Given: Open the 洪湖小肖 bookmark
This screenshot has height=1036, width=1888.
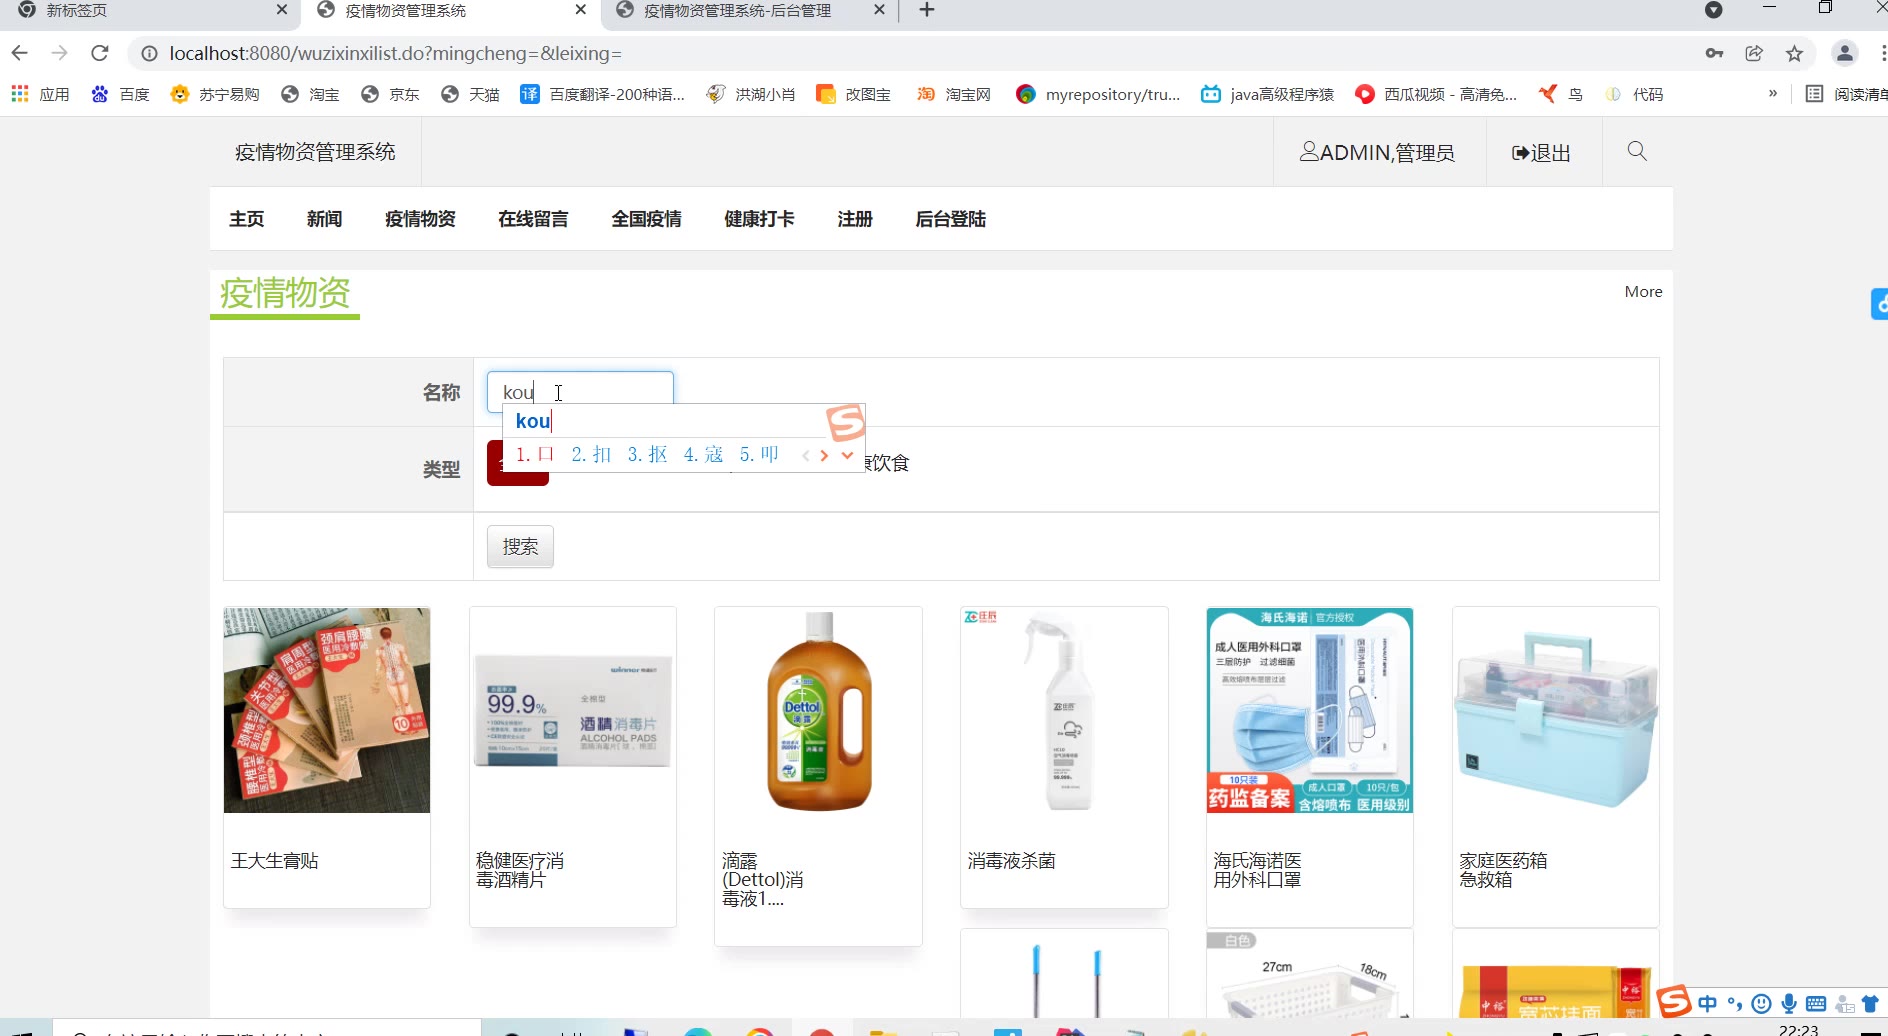Looking at the screenshot, I should point(751,94).
